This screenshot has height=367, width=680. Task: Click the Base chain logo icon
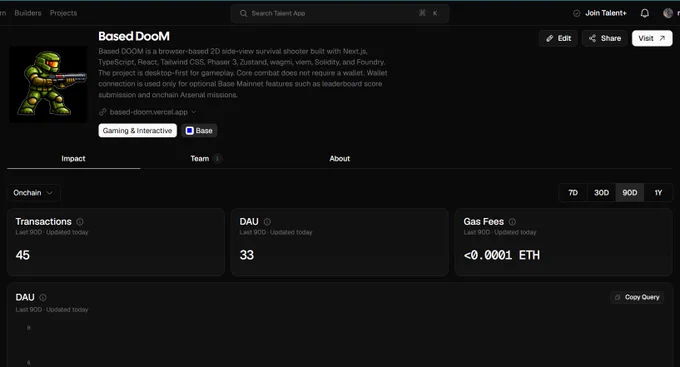[190, 131]
